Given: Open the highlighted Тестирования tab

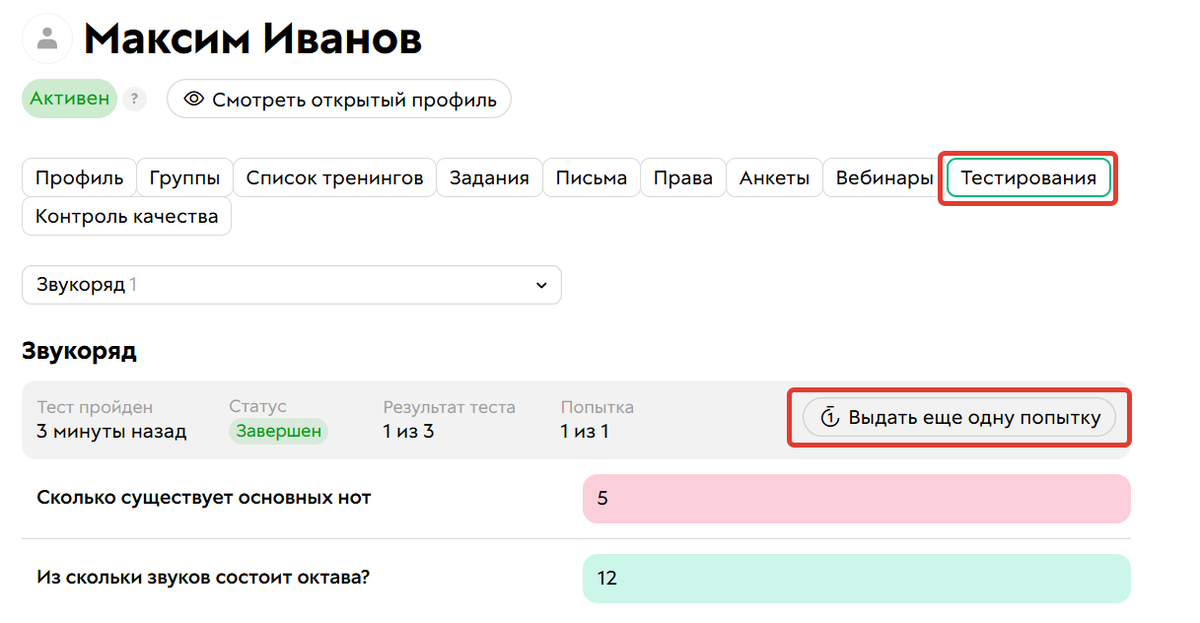Looking at the screenshot, I should pos(1027,177).
